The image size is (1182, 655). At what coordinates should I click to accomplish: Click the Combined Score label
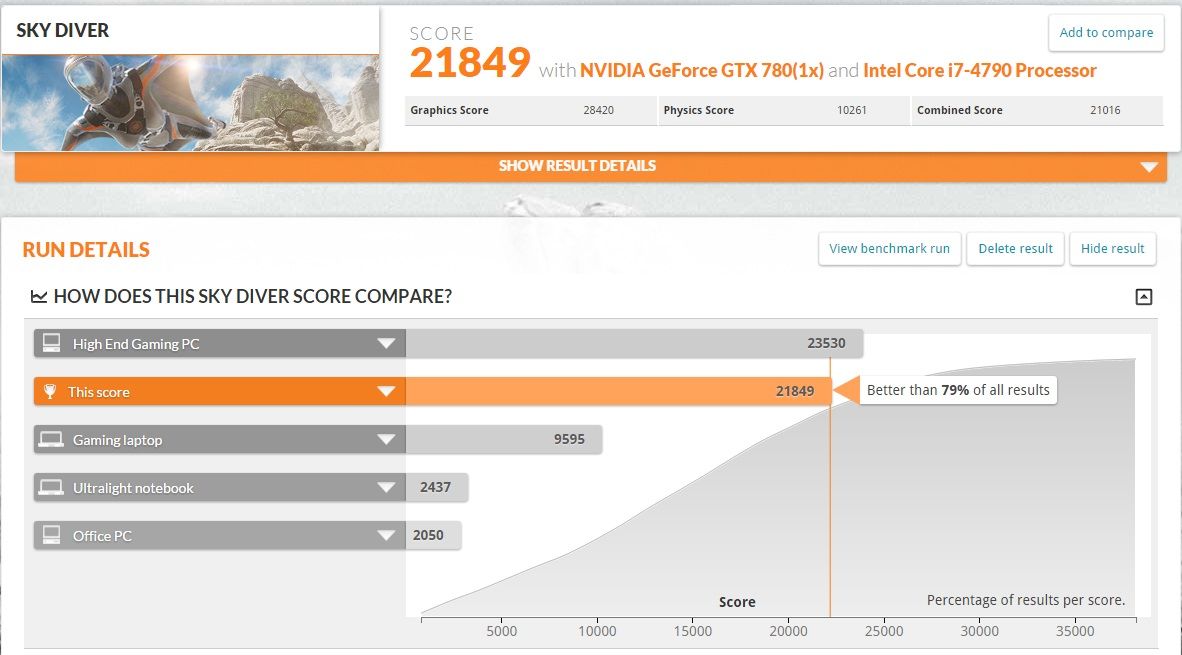[x=960, y=110]
